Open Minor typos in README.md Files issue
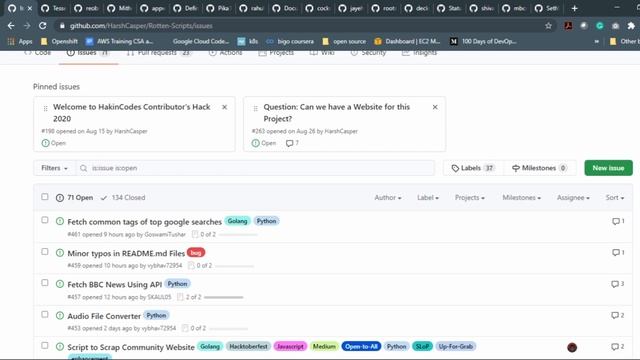 click(x=126, y=253)
